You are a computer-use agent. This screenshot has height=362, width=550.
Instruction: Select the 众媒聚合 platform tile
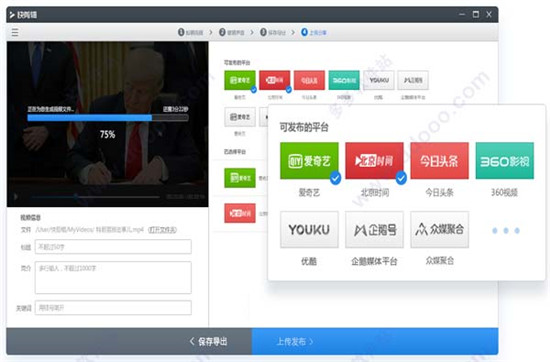coord(440,229)
